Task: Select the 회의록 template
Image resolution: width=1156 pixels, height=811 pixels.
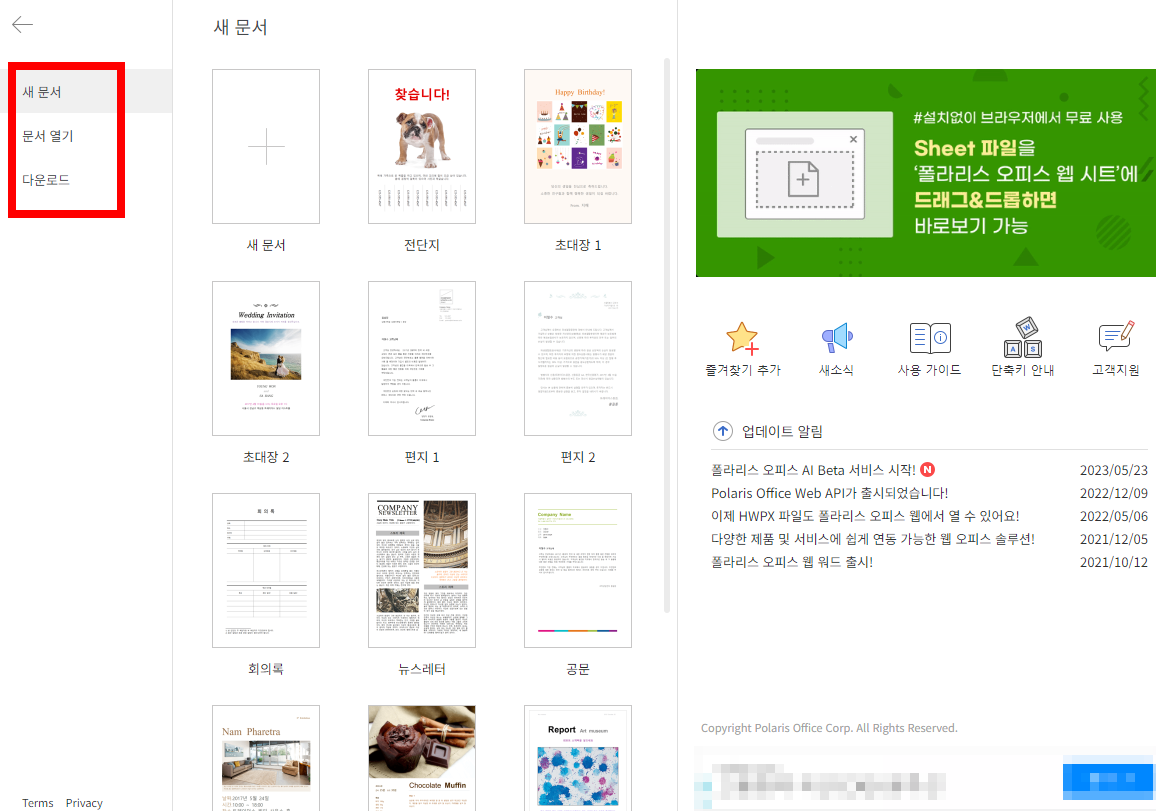Action: click(265, 570)
